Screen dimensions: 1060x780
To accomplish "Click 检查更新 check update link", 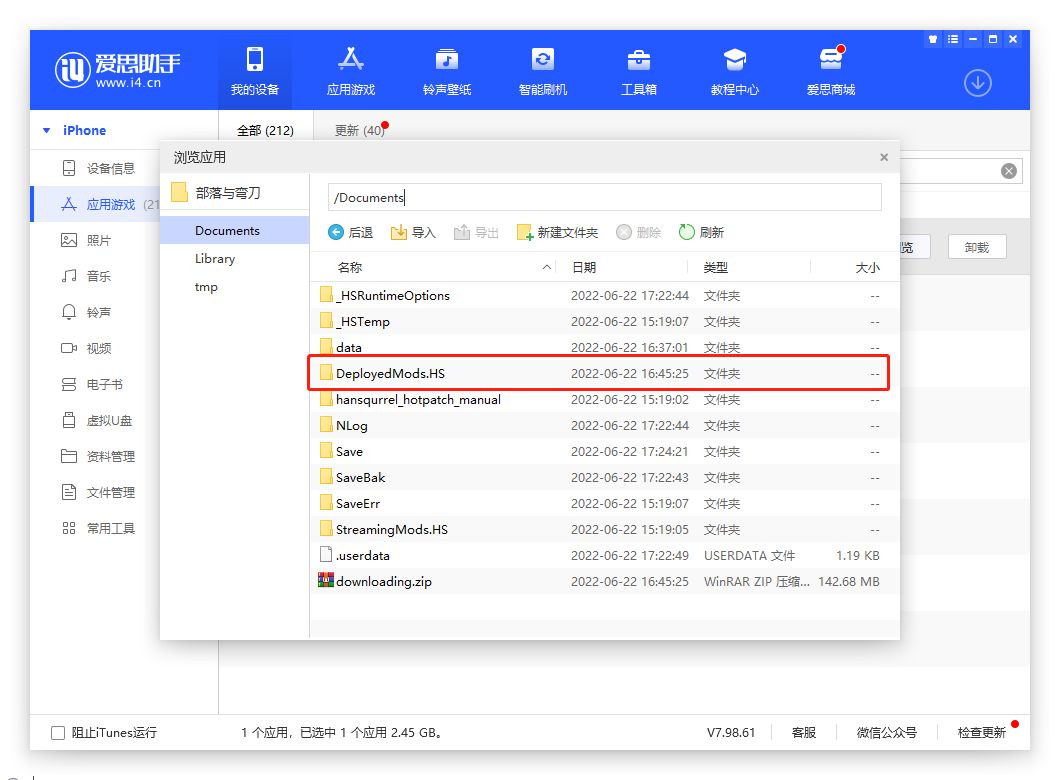I will [x=982, y=733].
